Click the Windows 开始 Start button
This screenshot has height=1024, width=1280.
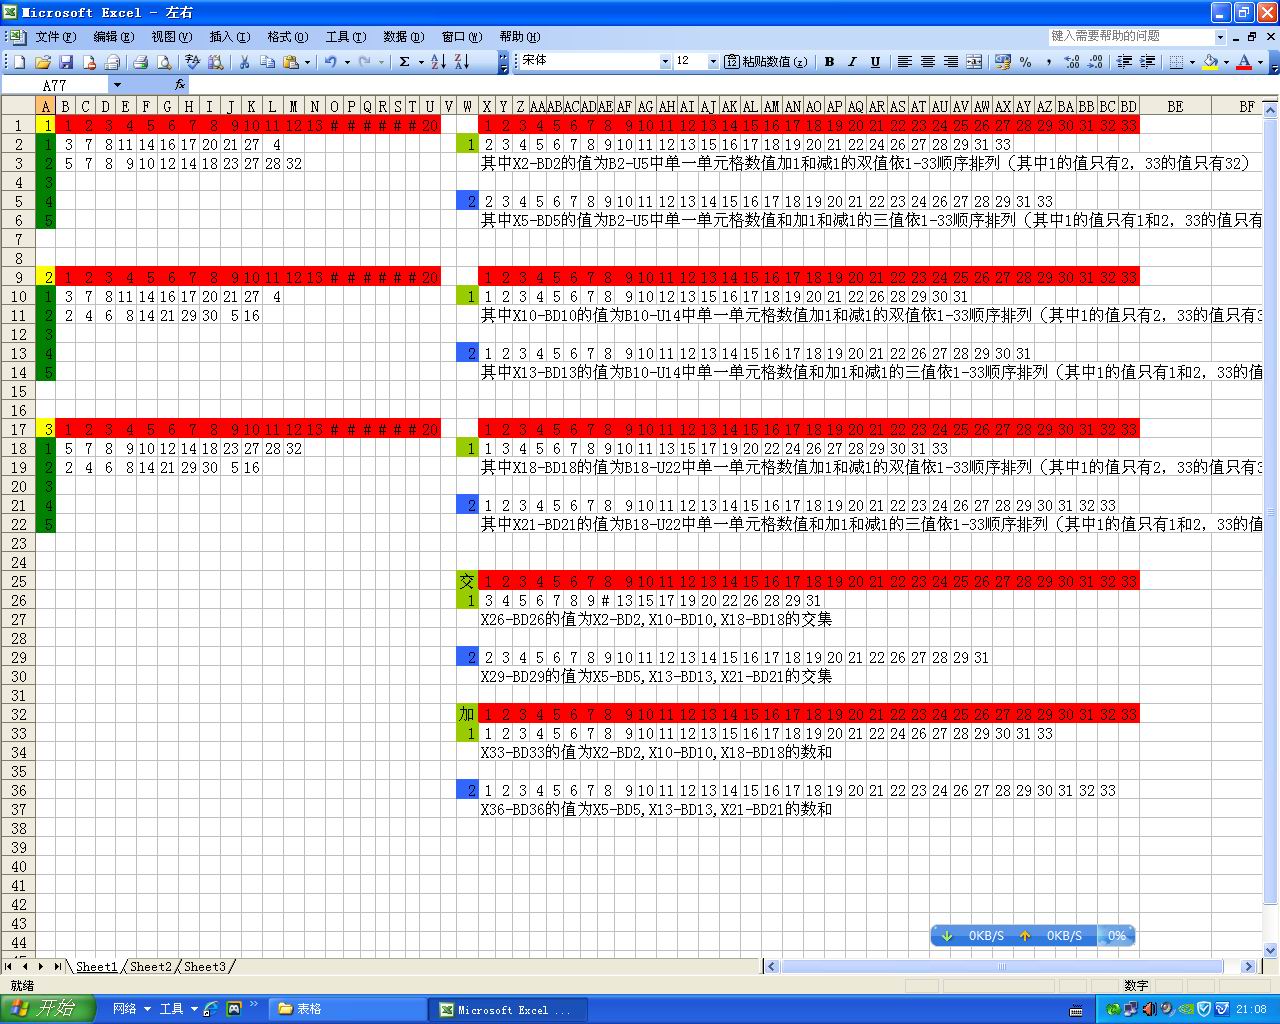pos(47,1009)
